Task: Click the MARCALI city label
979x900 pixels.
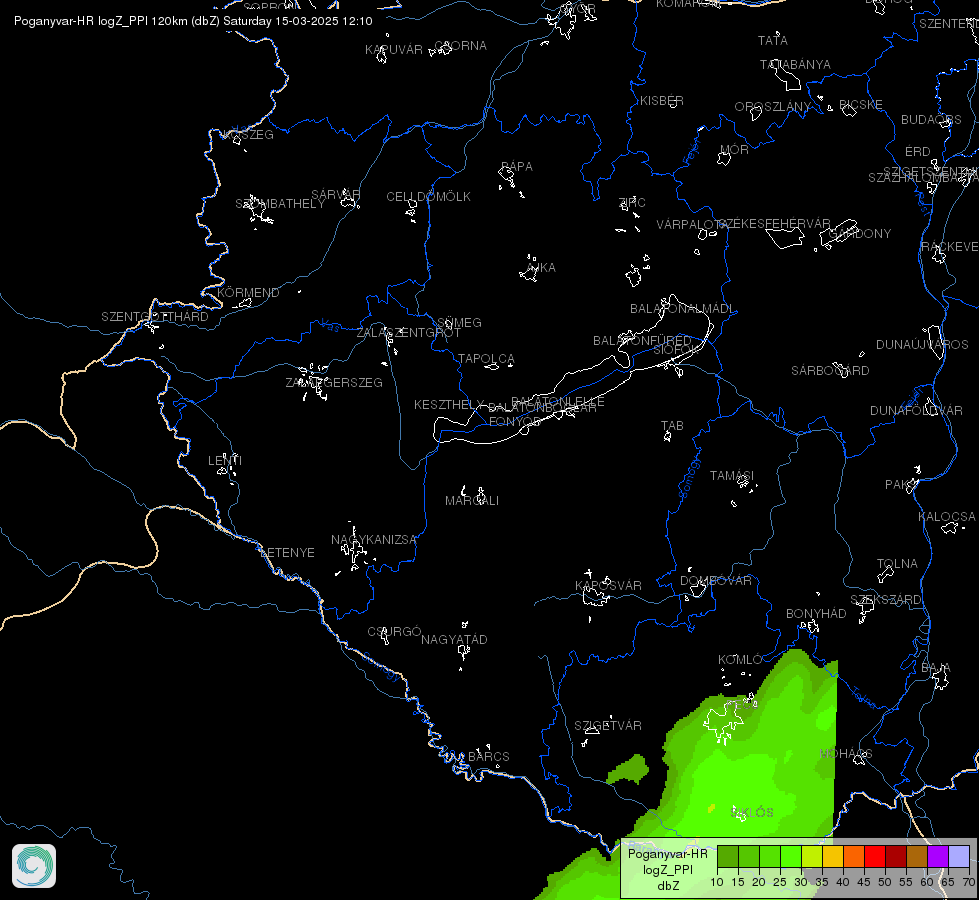Action: pos(472,500)
